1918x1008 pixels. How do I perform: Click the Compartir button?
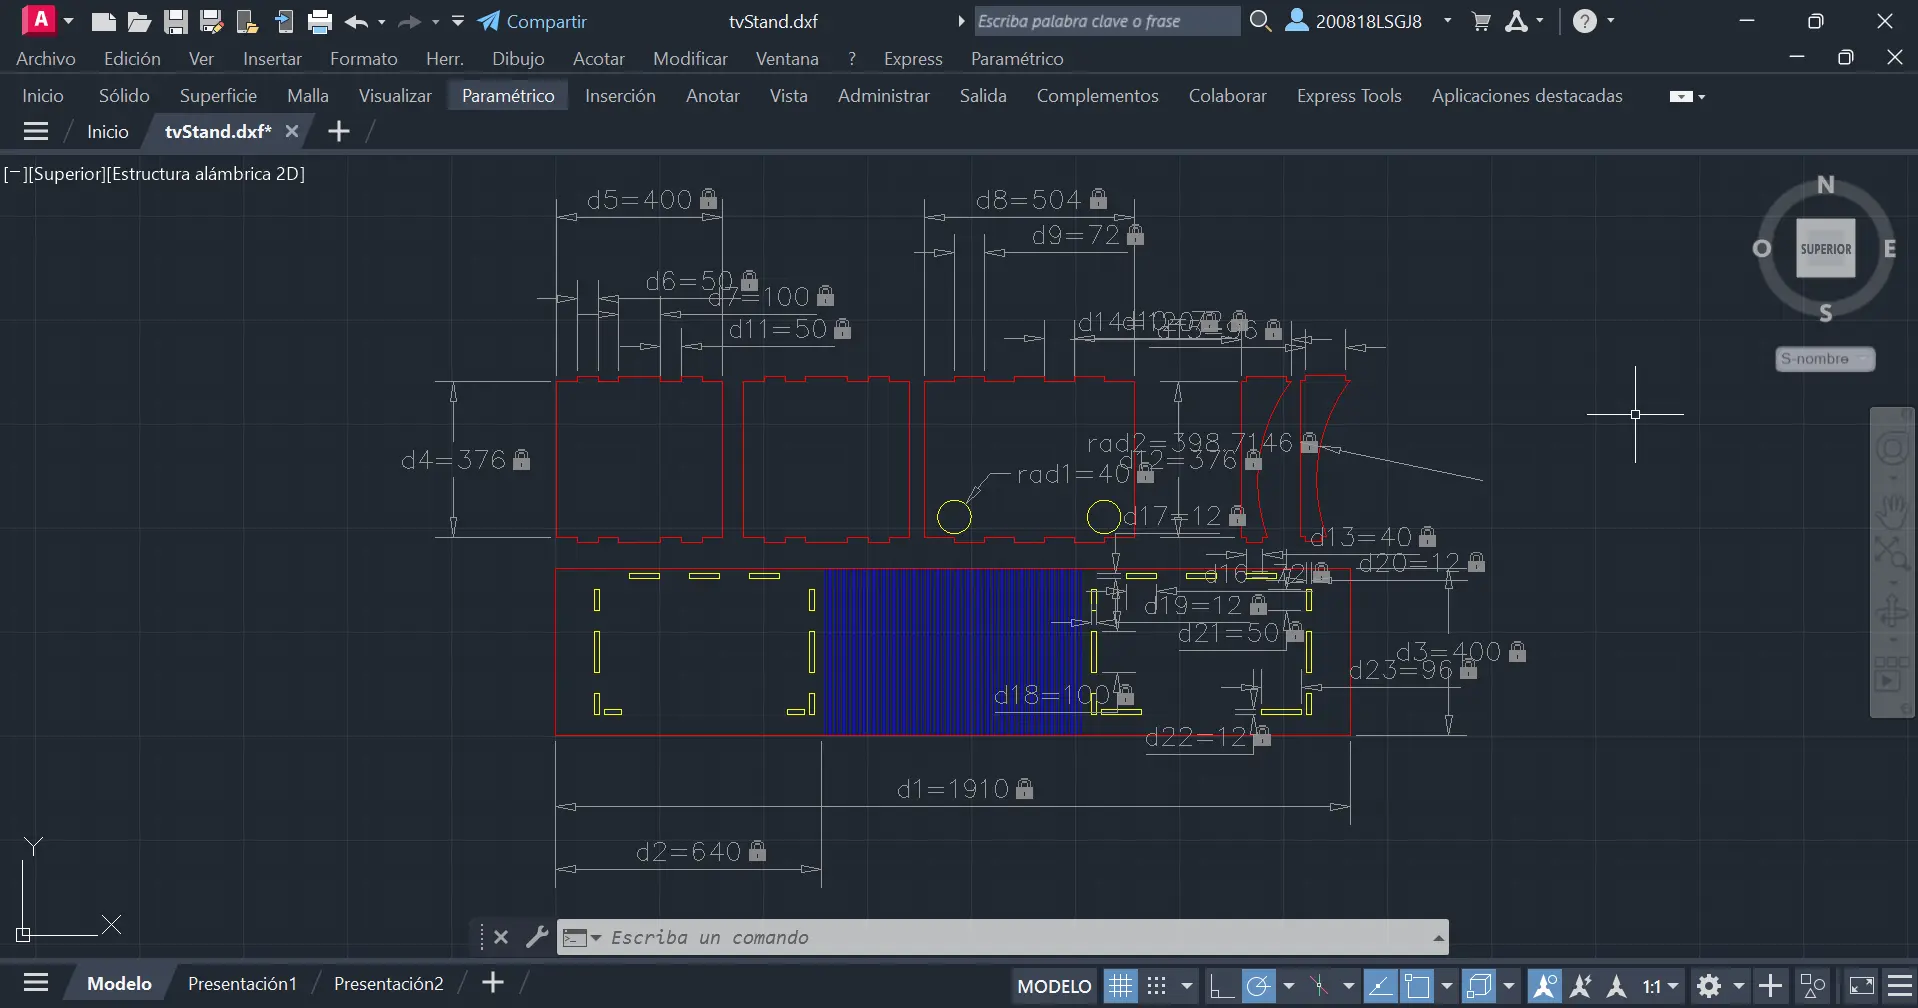coord(533,21)
